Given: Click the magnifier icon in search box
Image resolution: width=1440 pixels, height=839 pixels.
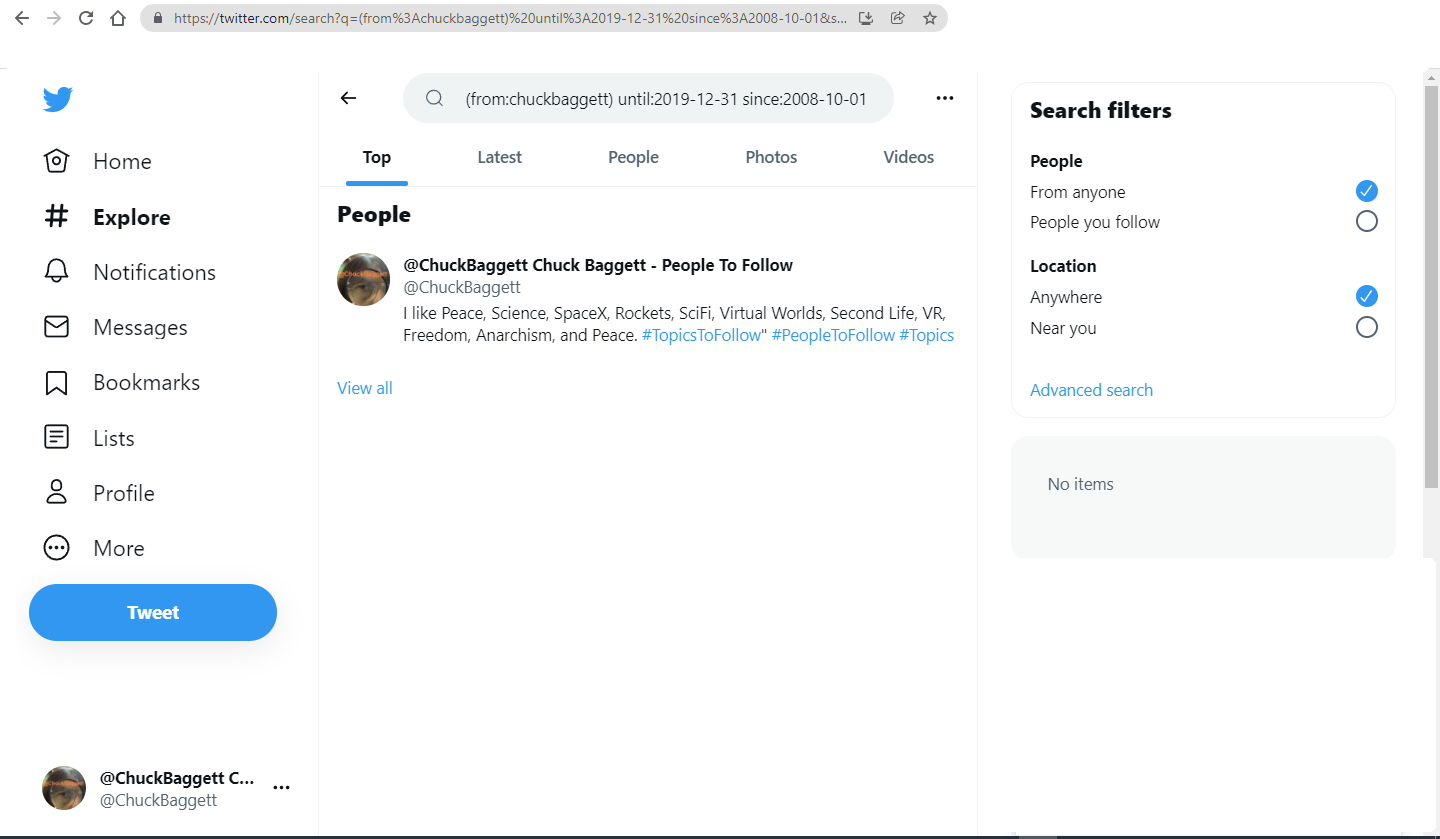Looking at the screenshot, I should tap(434, 98).
